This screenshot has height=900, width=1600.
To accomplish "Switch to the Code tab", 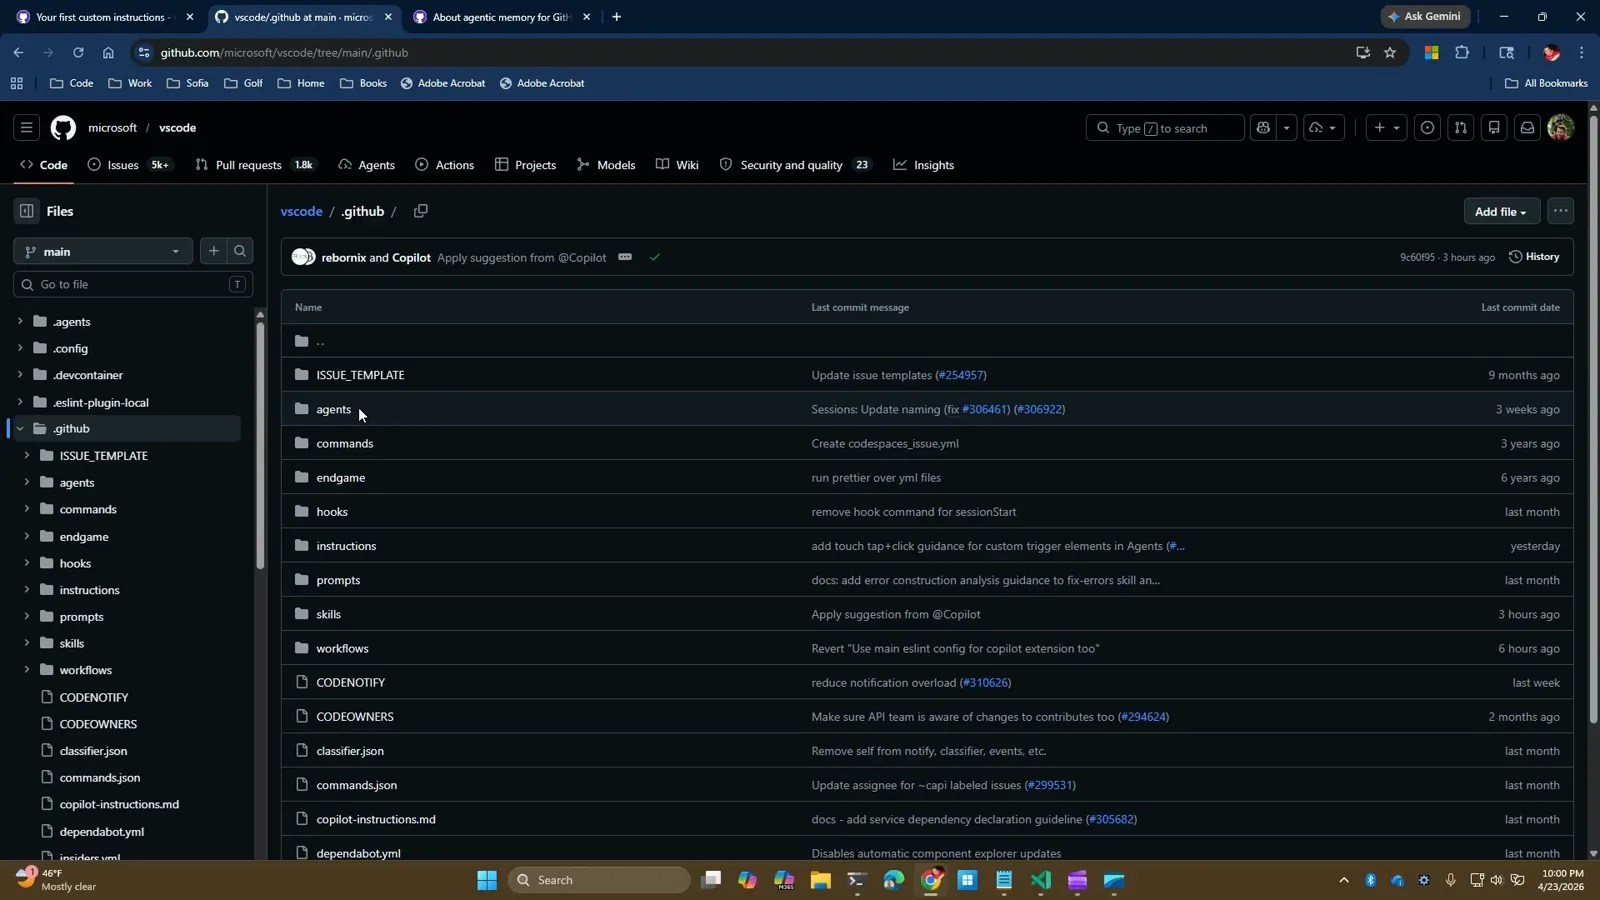I will click(44, 165).
